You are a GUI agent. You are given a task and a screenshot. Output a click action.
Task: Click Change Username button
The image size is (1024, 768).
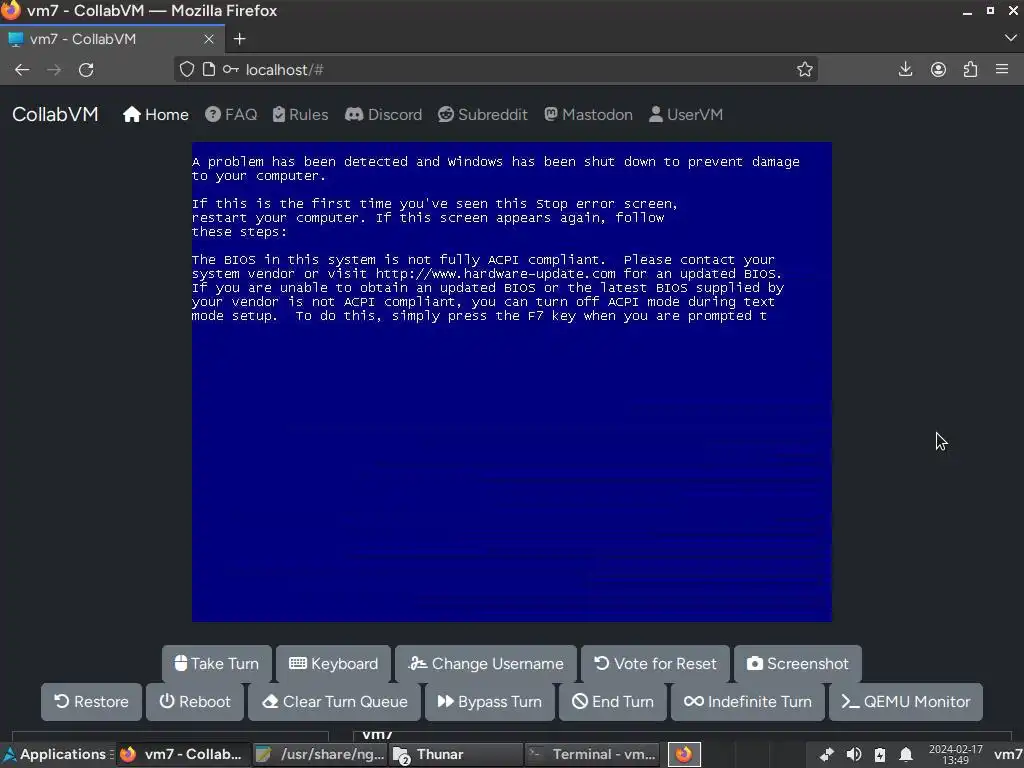click(x=486, y=664)
